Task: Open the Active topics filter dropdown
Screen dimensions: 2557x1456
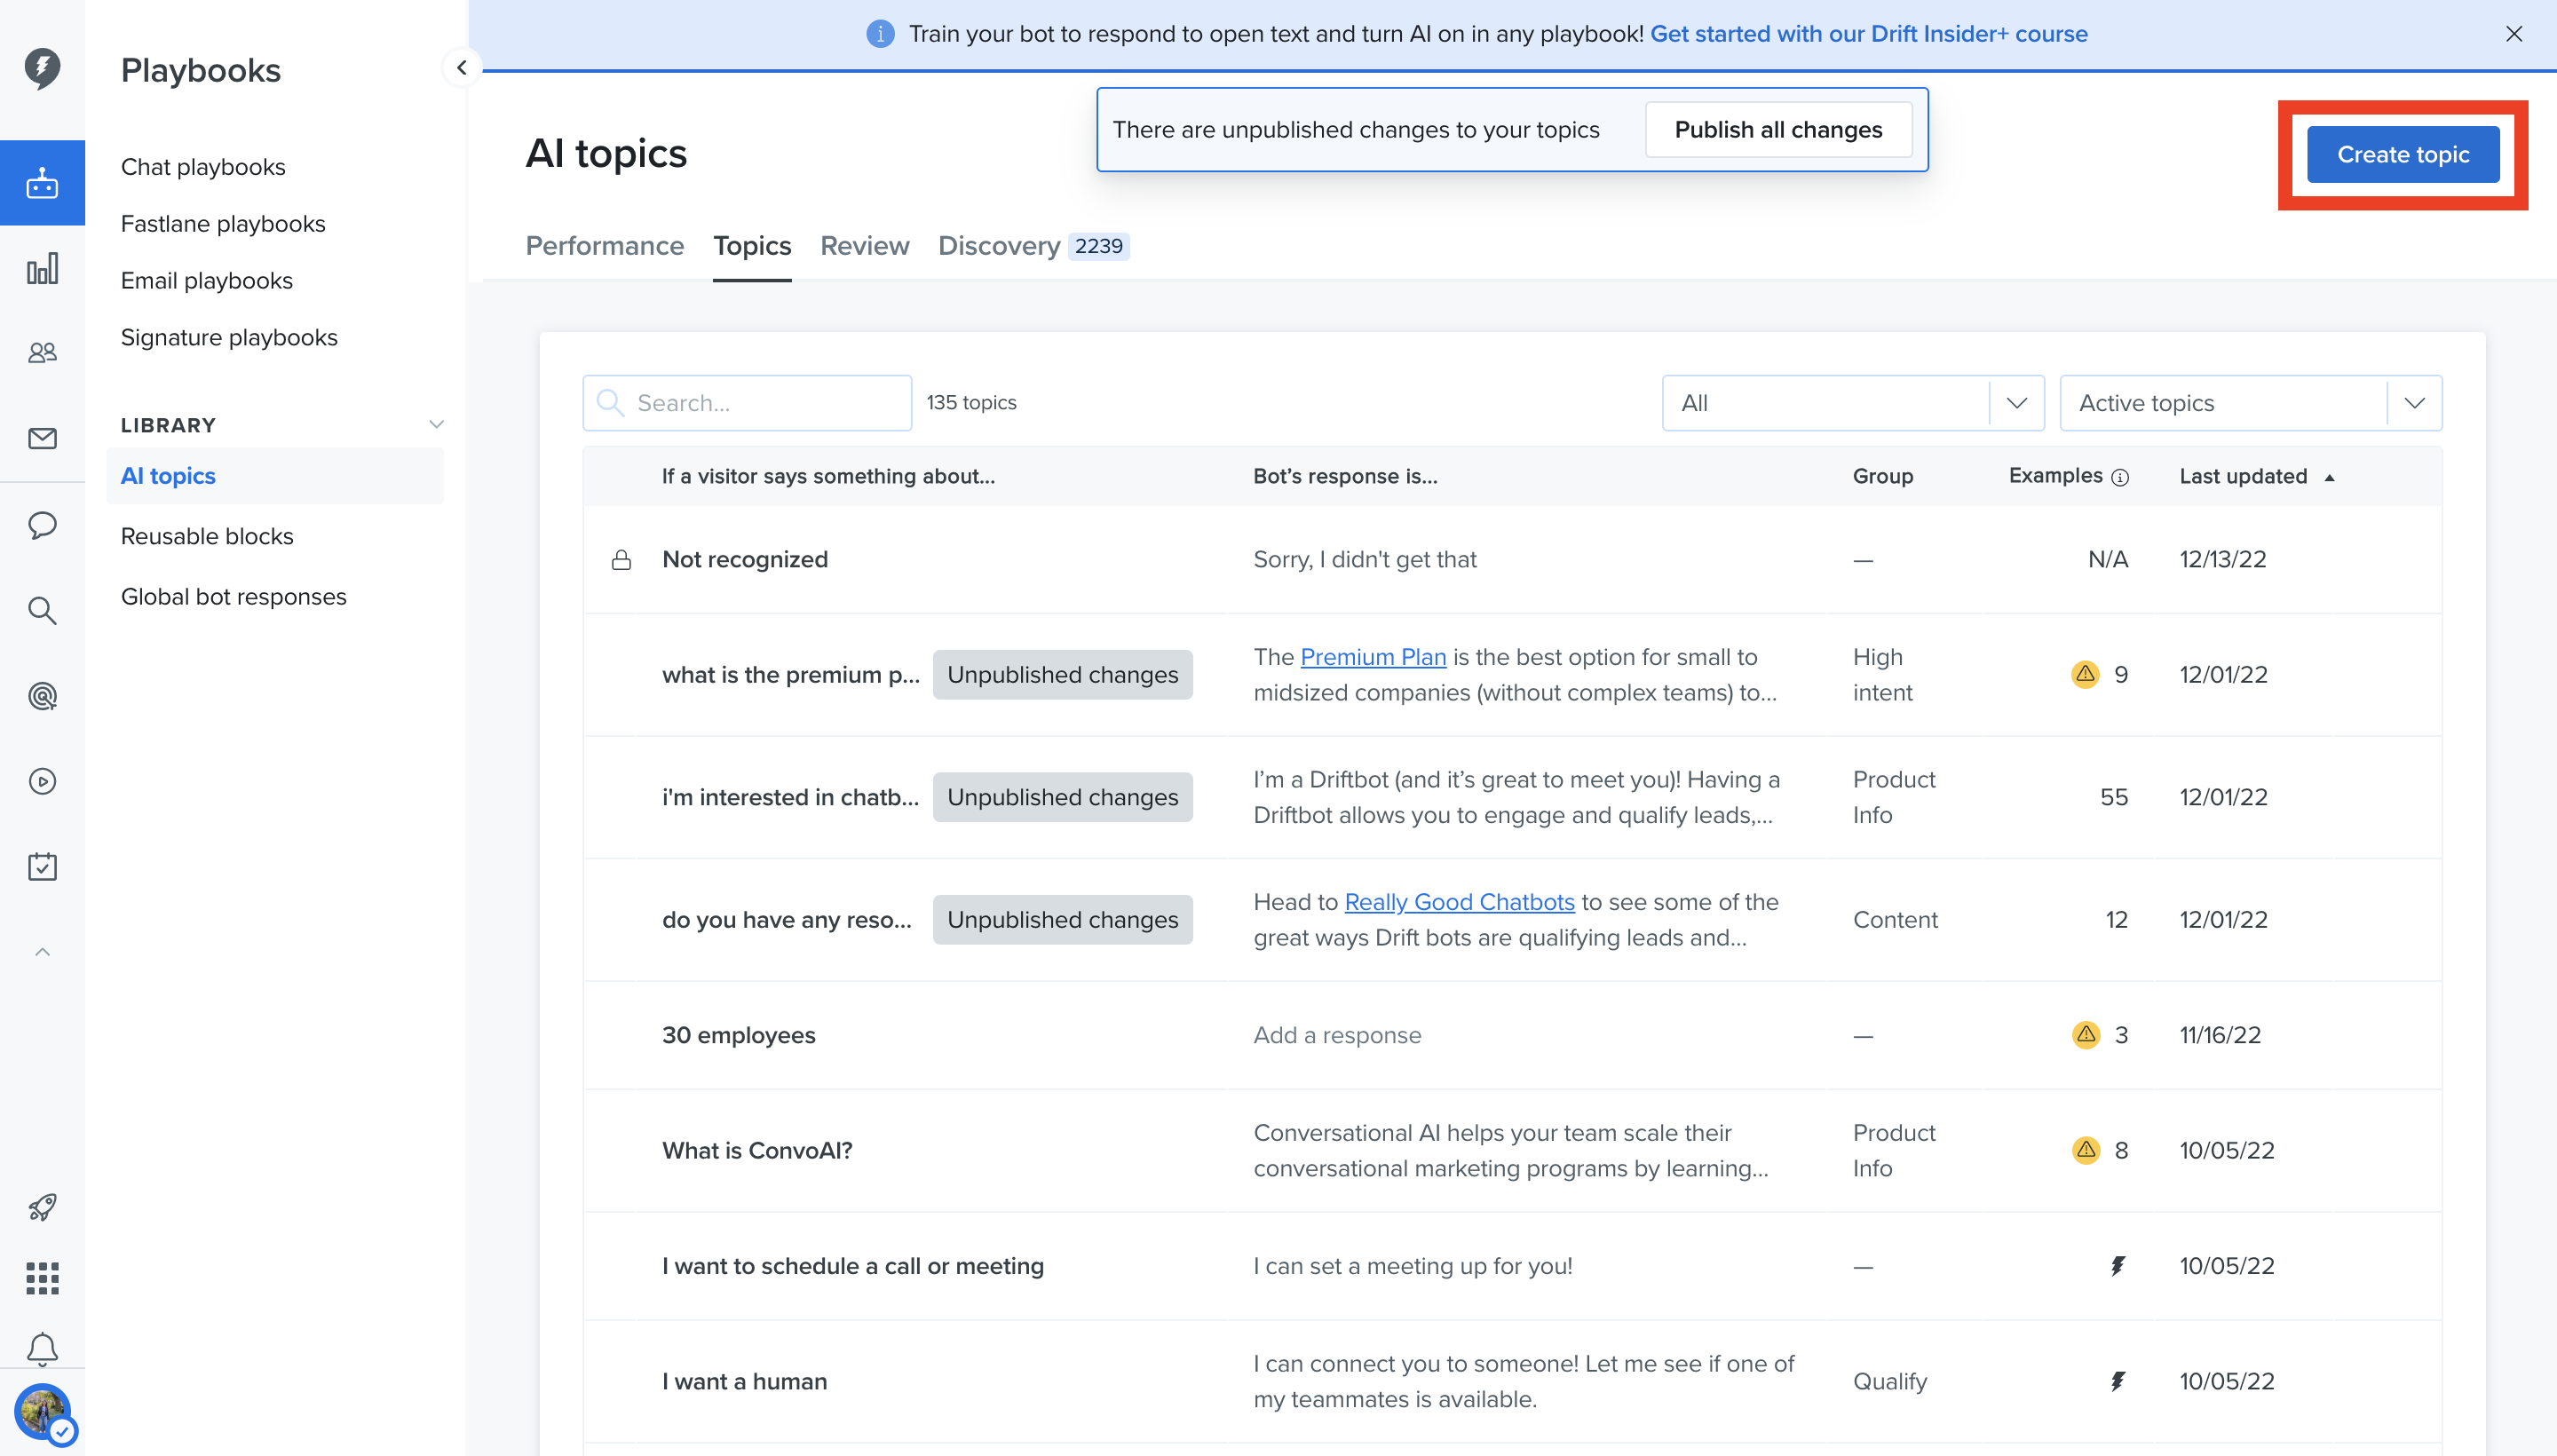Action: [2250, 403]
